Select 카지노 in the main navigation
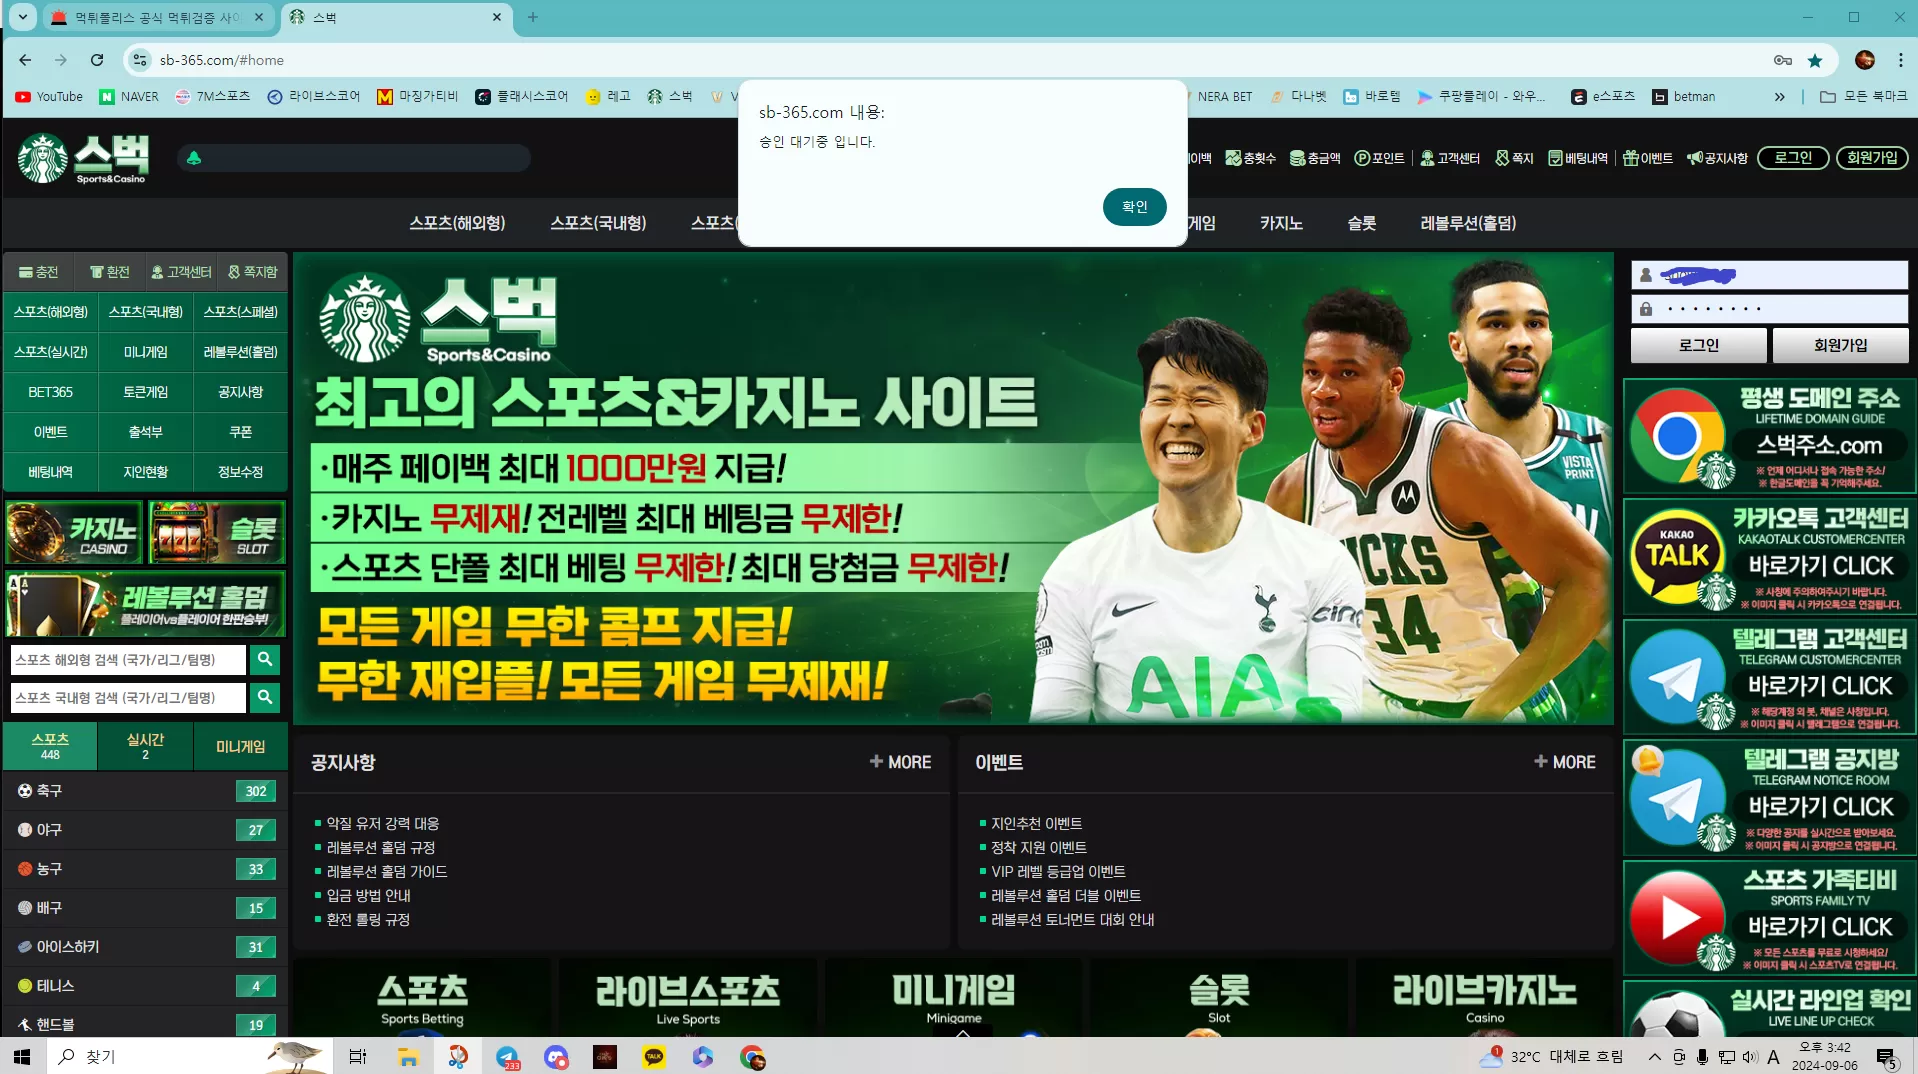The image size is (1918, 1074). tap(1281, 223)
